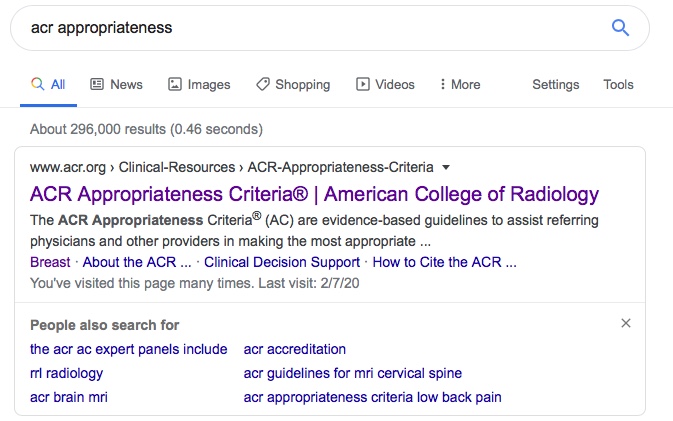673x421 pixels.
Task: Switch to the All results tab
Action: tap(49, 85)
